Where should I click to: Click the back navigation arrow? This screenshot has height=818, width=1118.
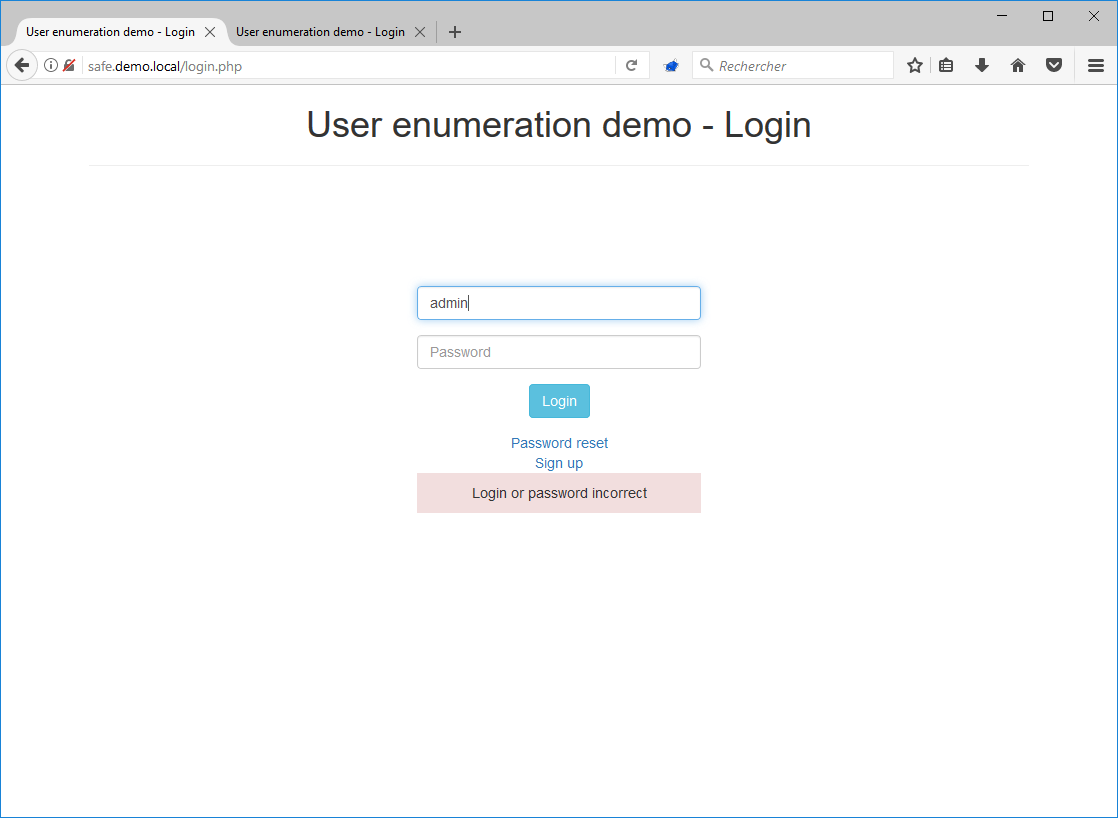[21, 64]
